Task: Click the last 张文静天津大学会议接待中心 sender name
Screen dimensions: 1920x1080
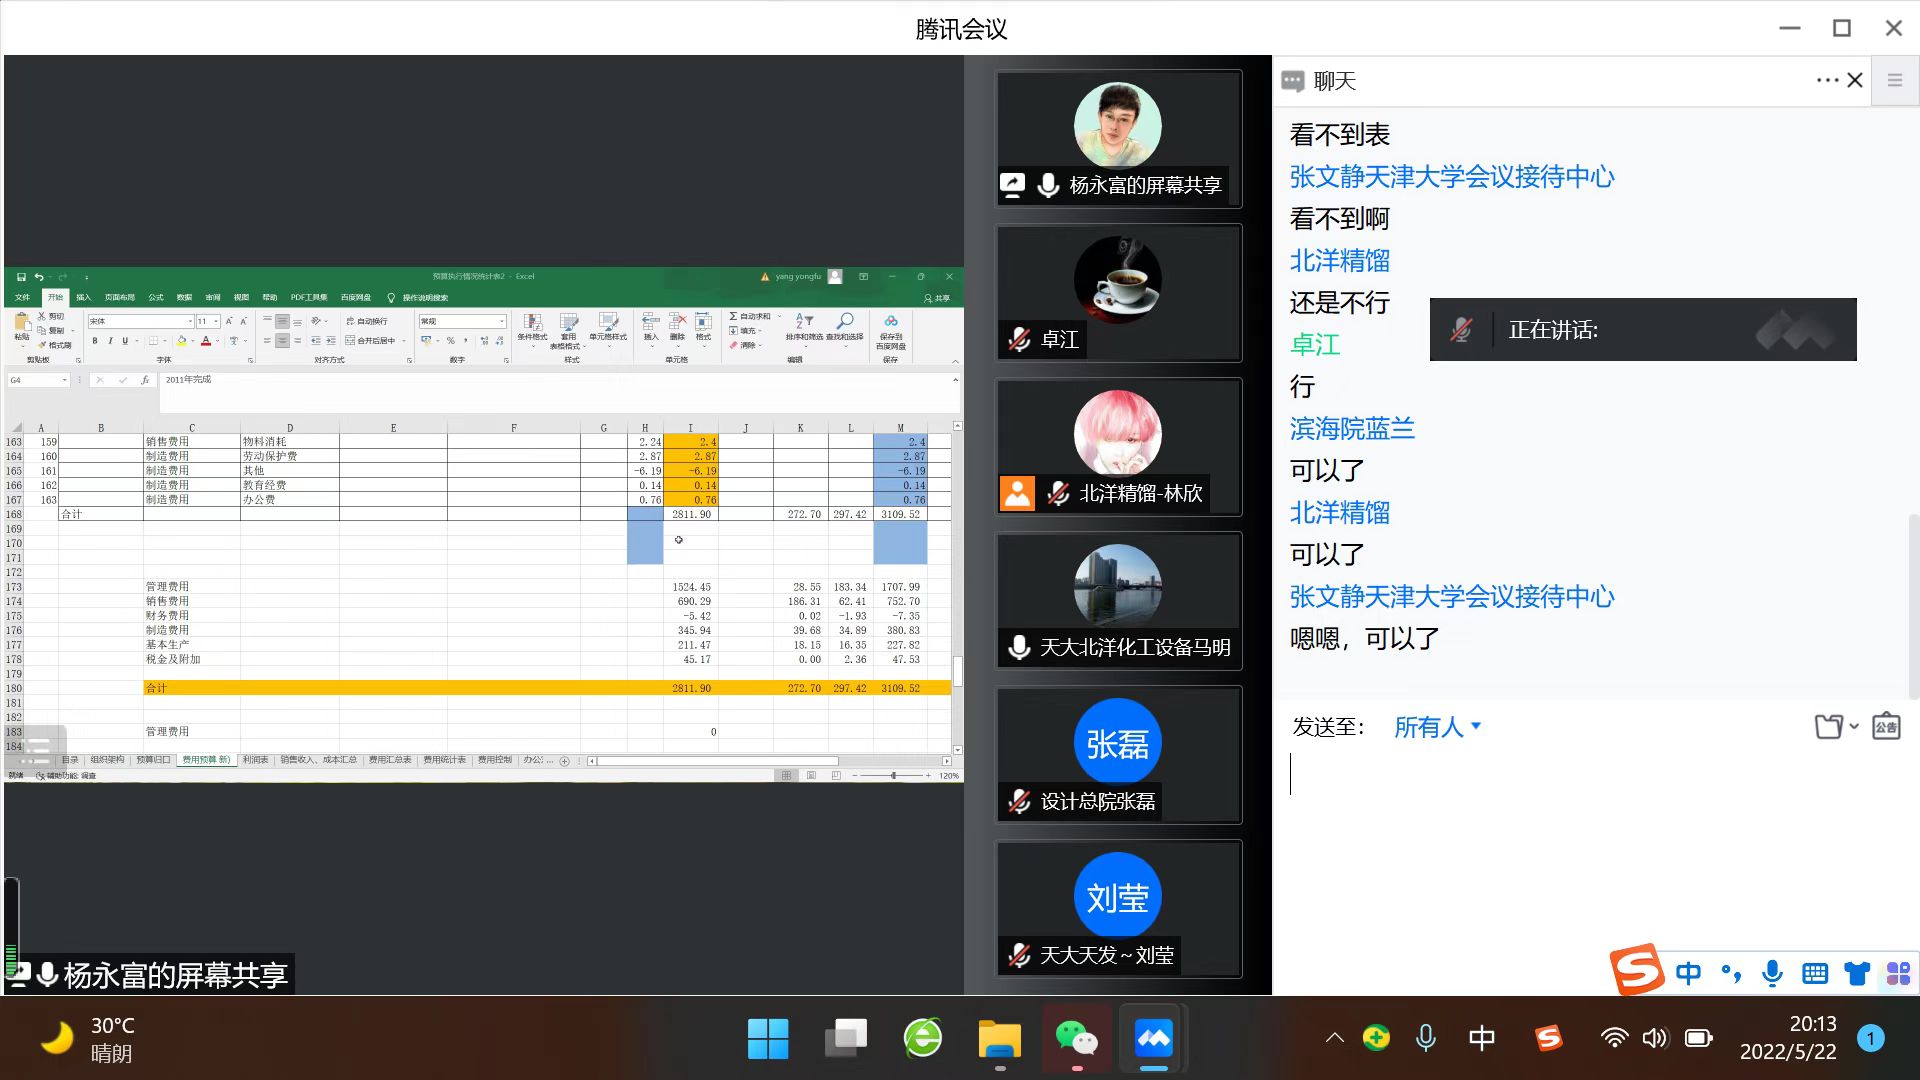Action: 1452,597
